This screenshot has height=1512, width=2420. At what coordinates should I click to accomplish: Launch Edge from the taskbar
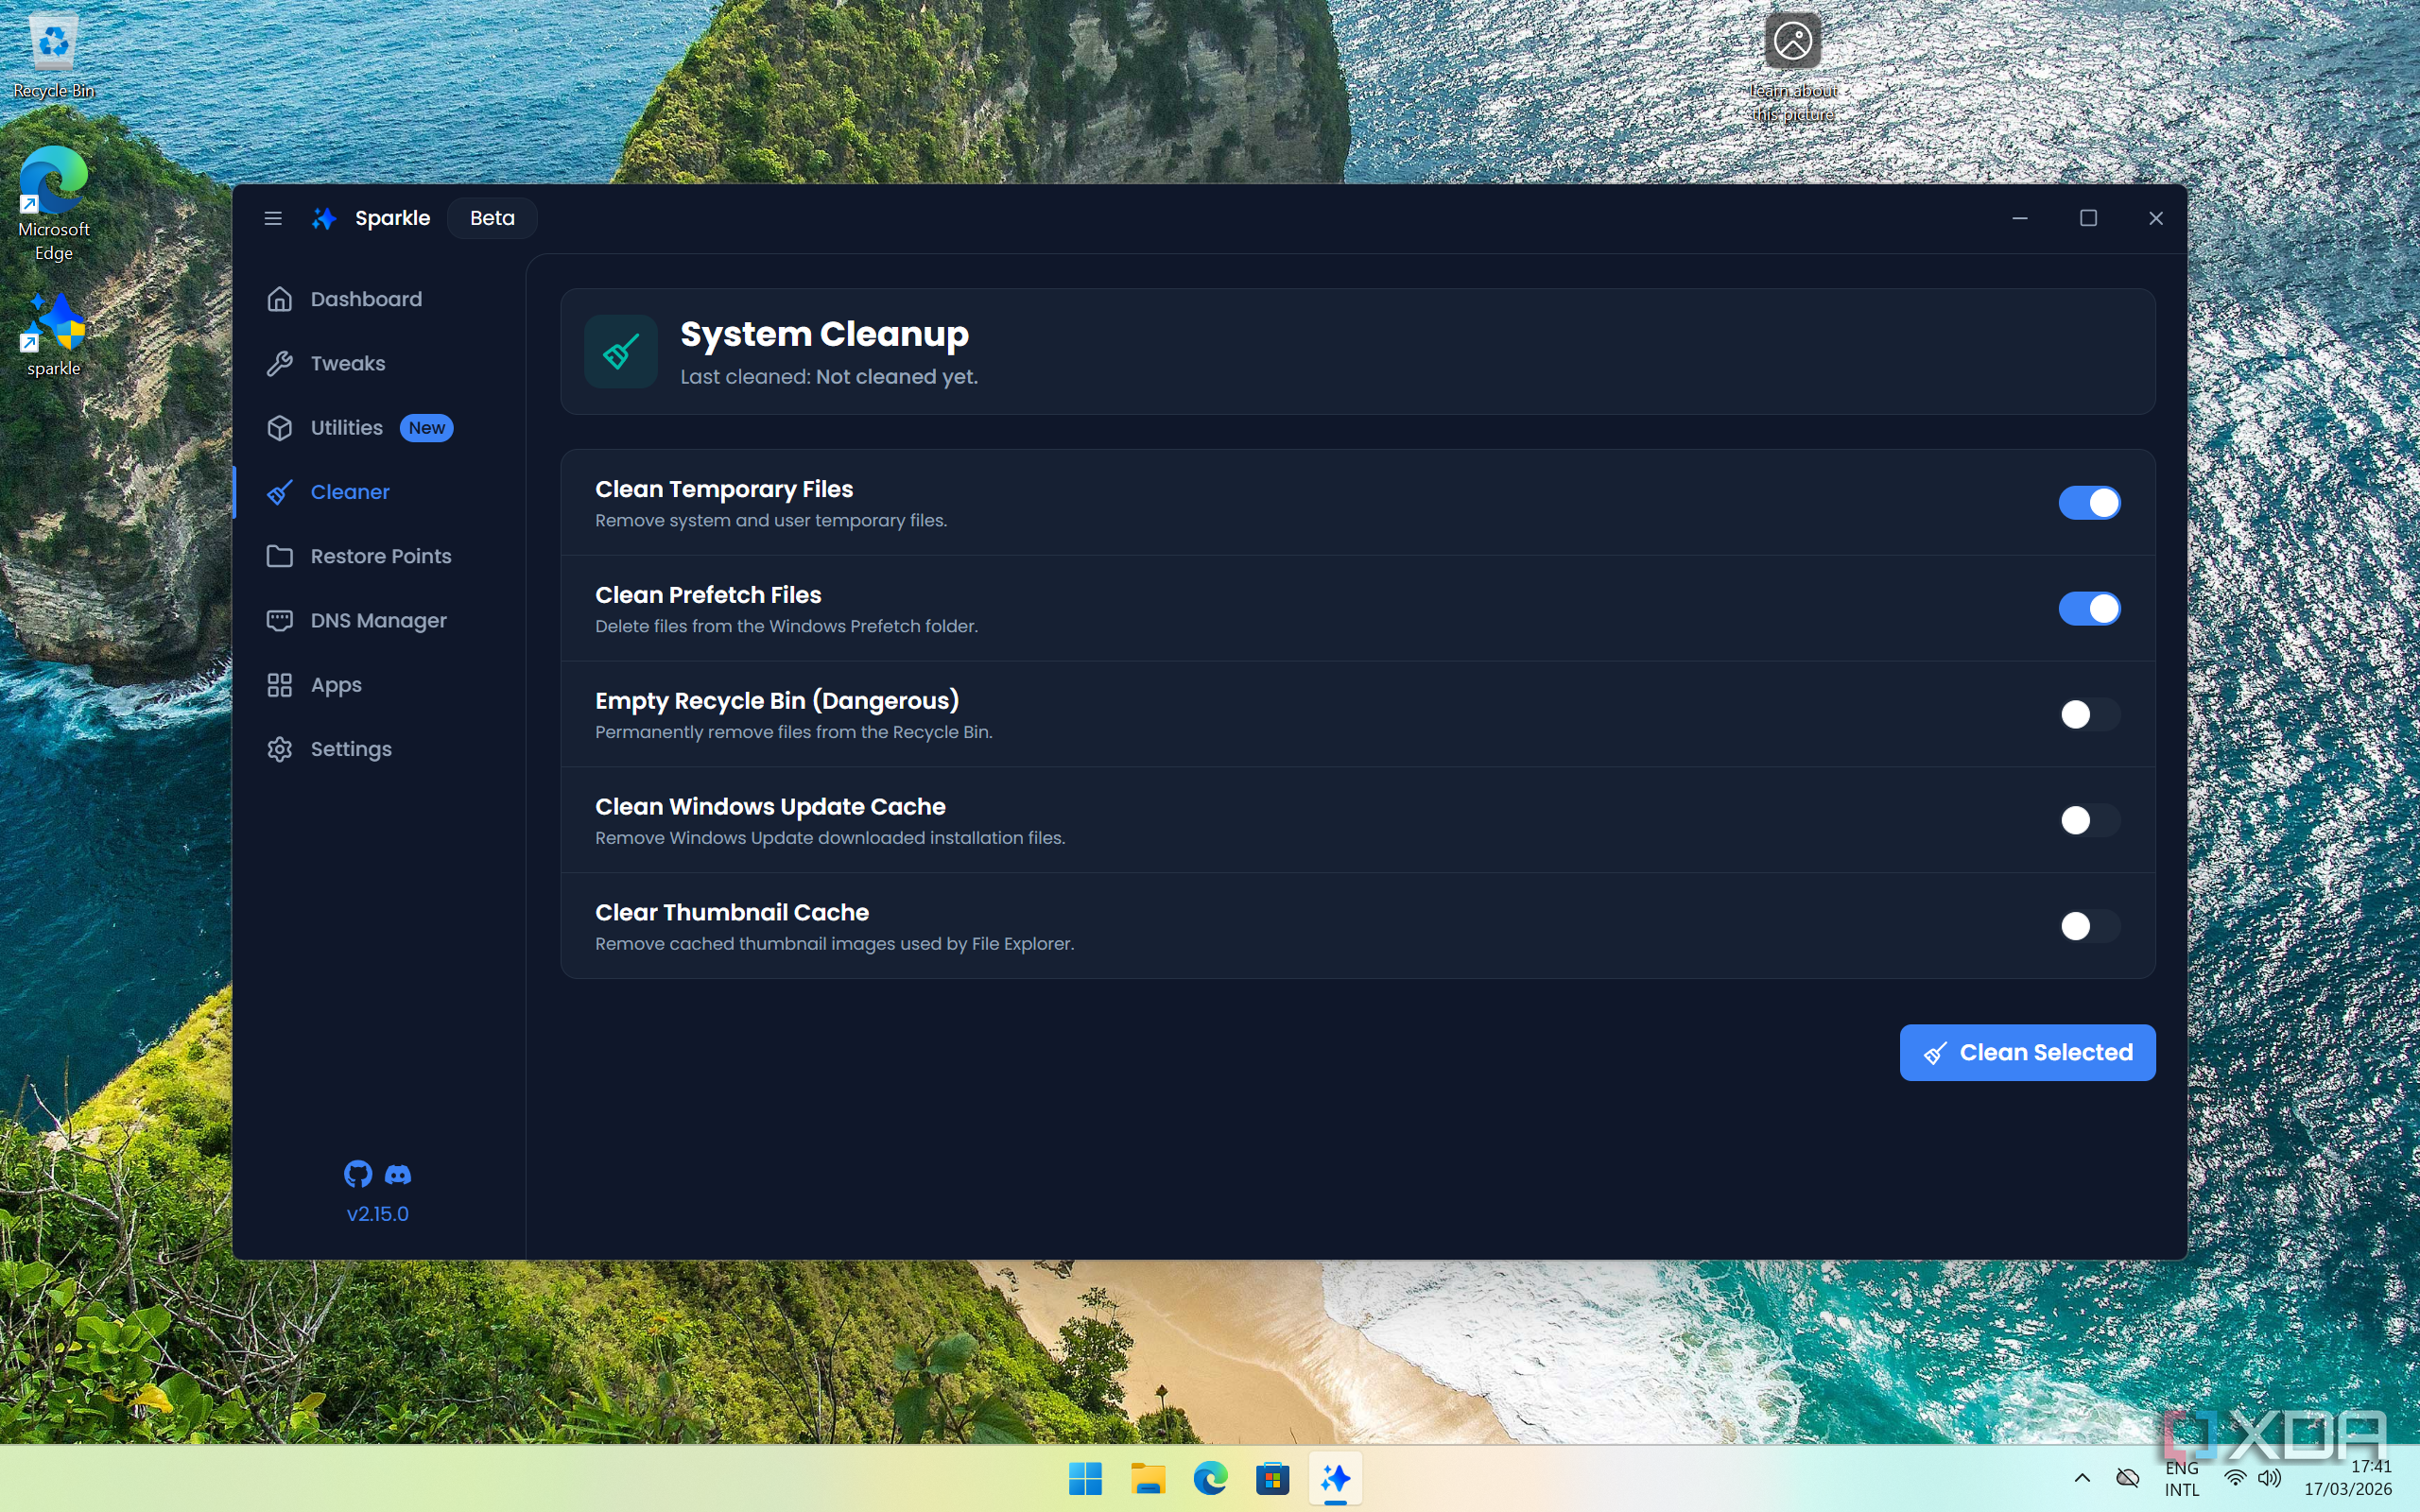1210,1478
